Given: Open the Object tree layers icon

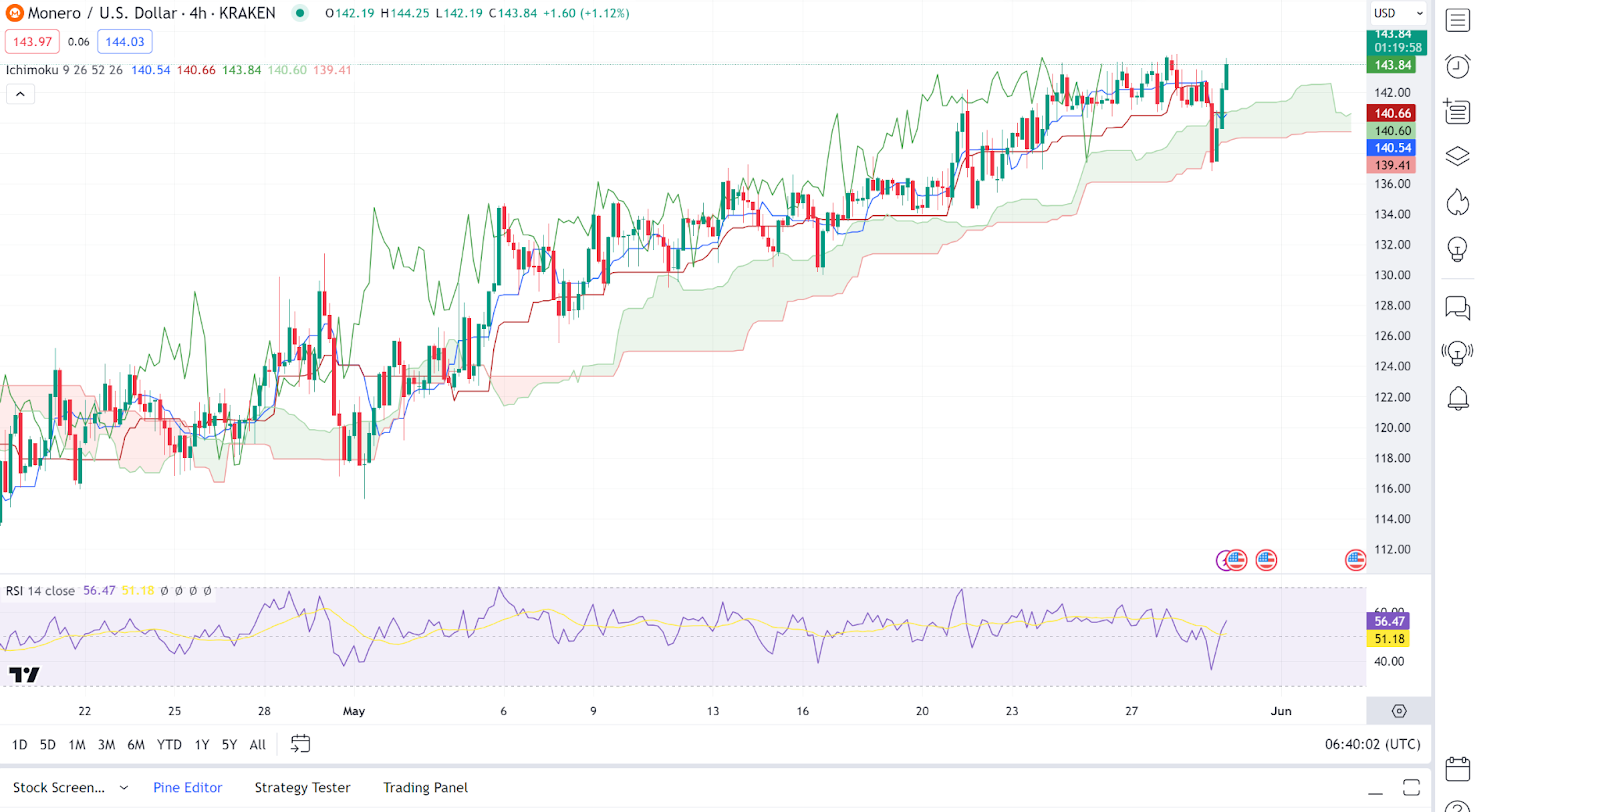Looking at the screenshot, I should (1458, 157).
